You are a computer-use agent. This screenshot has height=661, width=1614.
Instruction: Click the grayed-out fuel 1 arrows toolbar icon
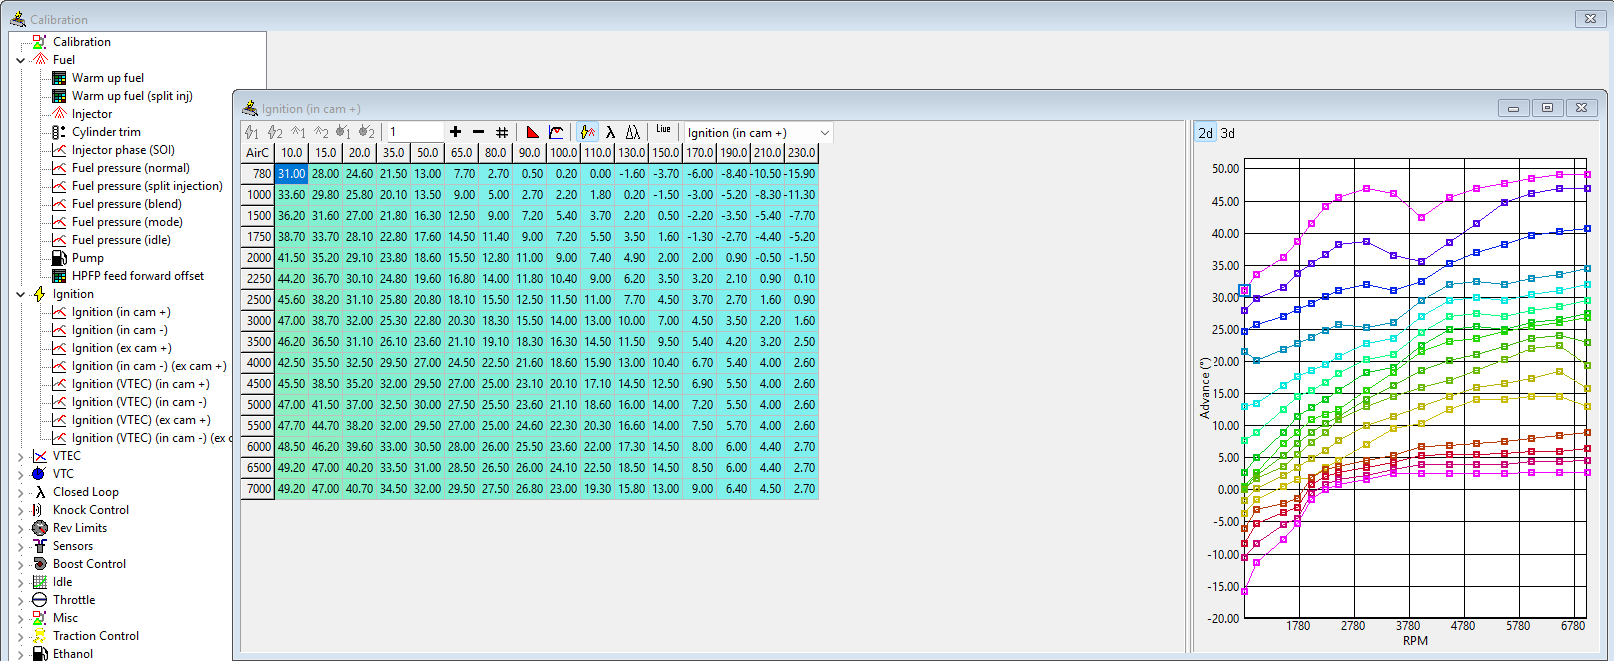tap(298, 132)
